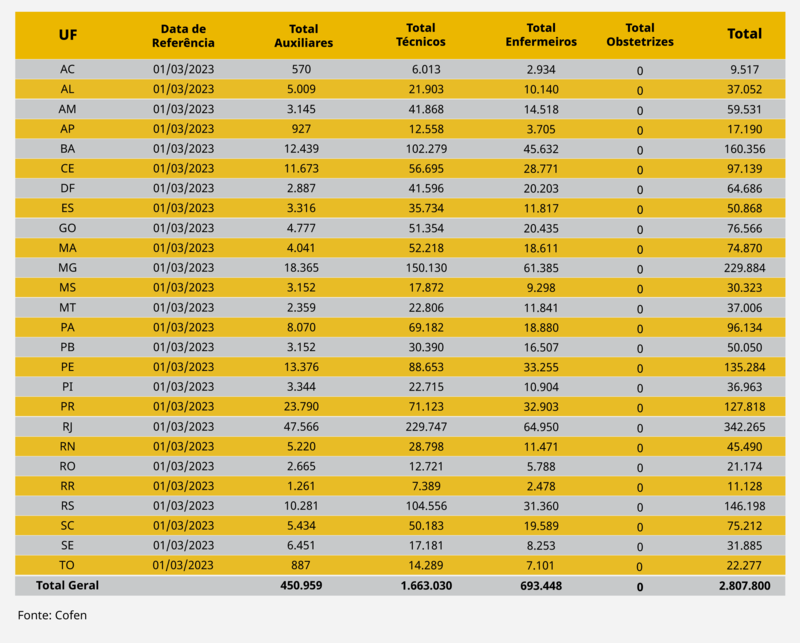This screenshot has height=643, width=800.
Task: Click the value 28.771 in CE row
Action: point(541,168)
